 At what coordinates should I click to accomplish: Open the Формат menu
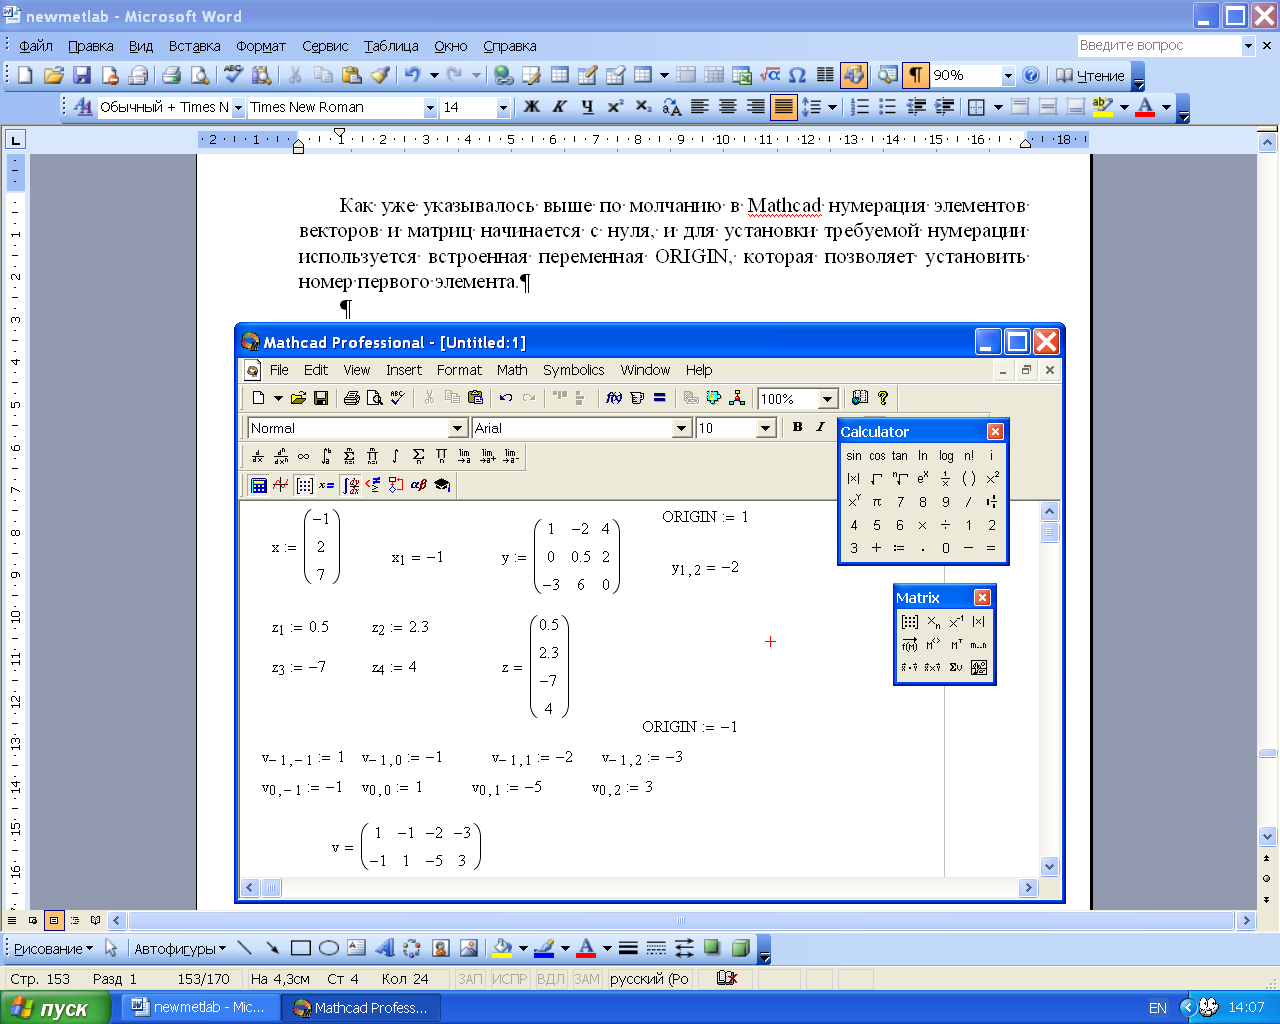pos(261,46)
